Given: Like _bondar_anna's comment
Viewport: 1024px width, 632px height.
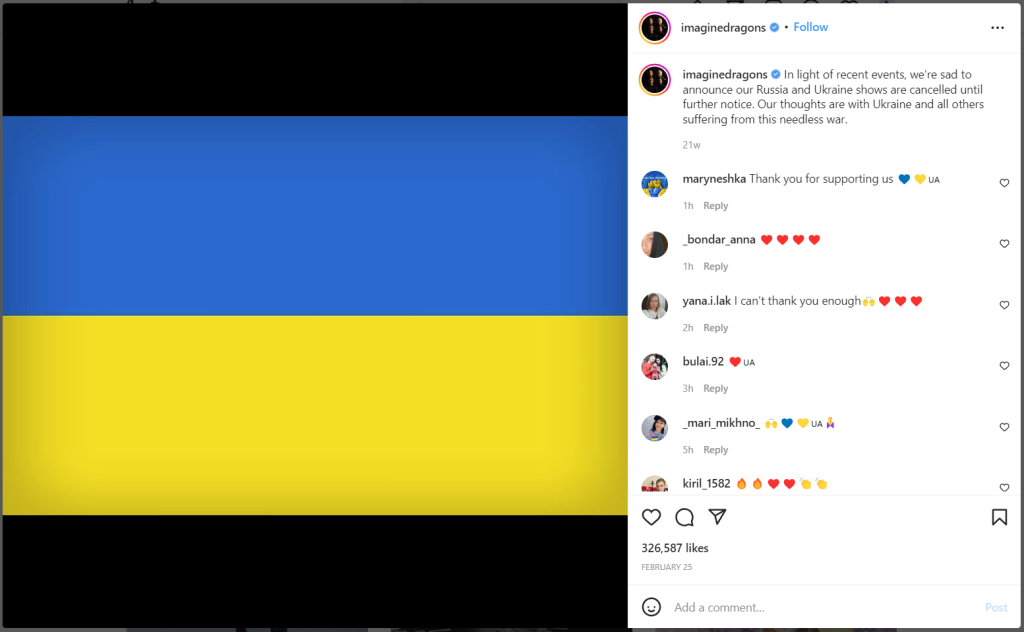Looking at the screenshot, I should click(1004, 244).
